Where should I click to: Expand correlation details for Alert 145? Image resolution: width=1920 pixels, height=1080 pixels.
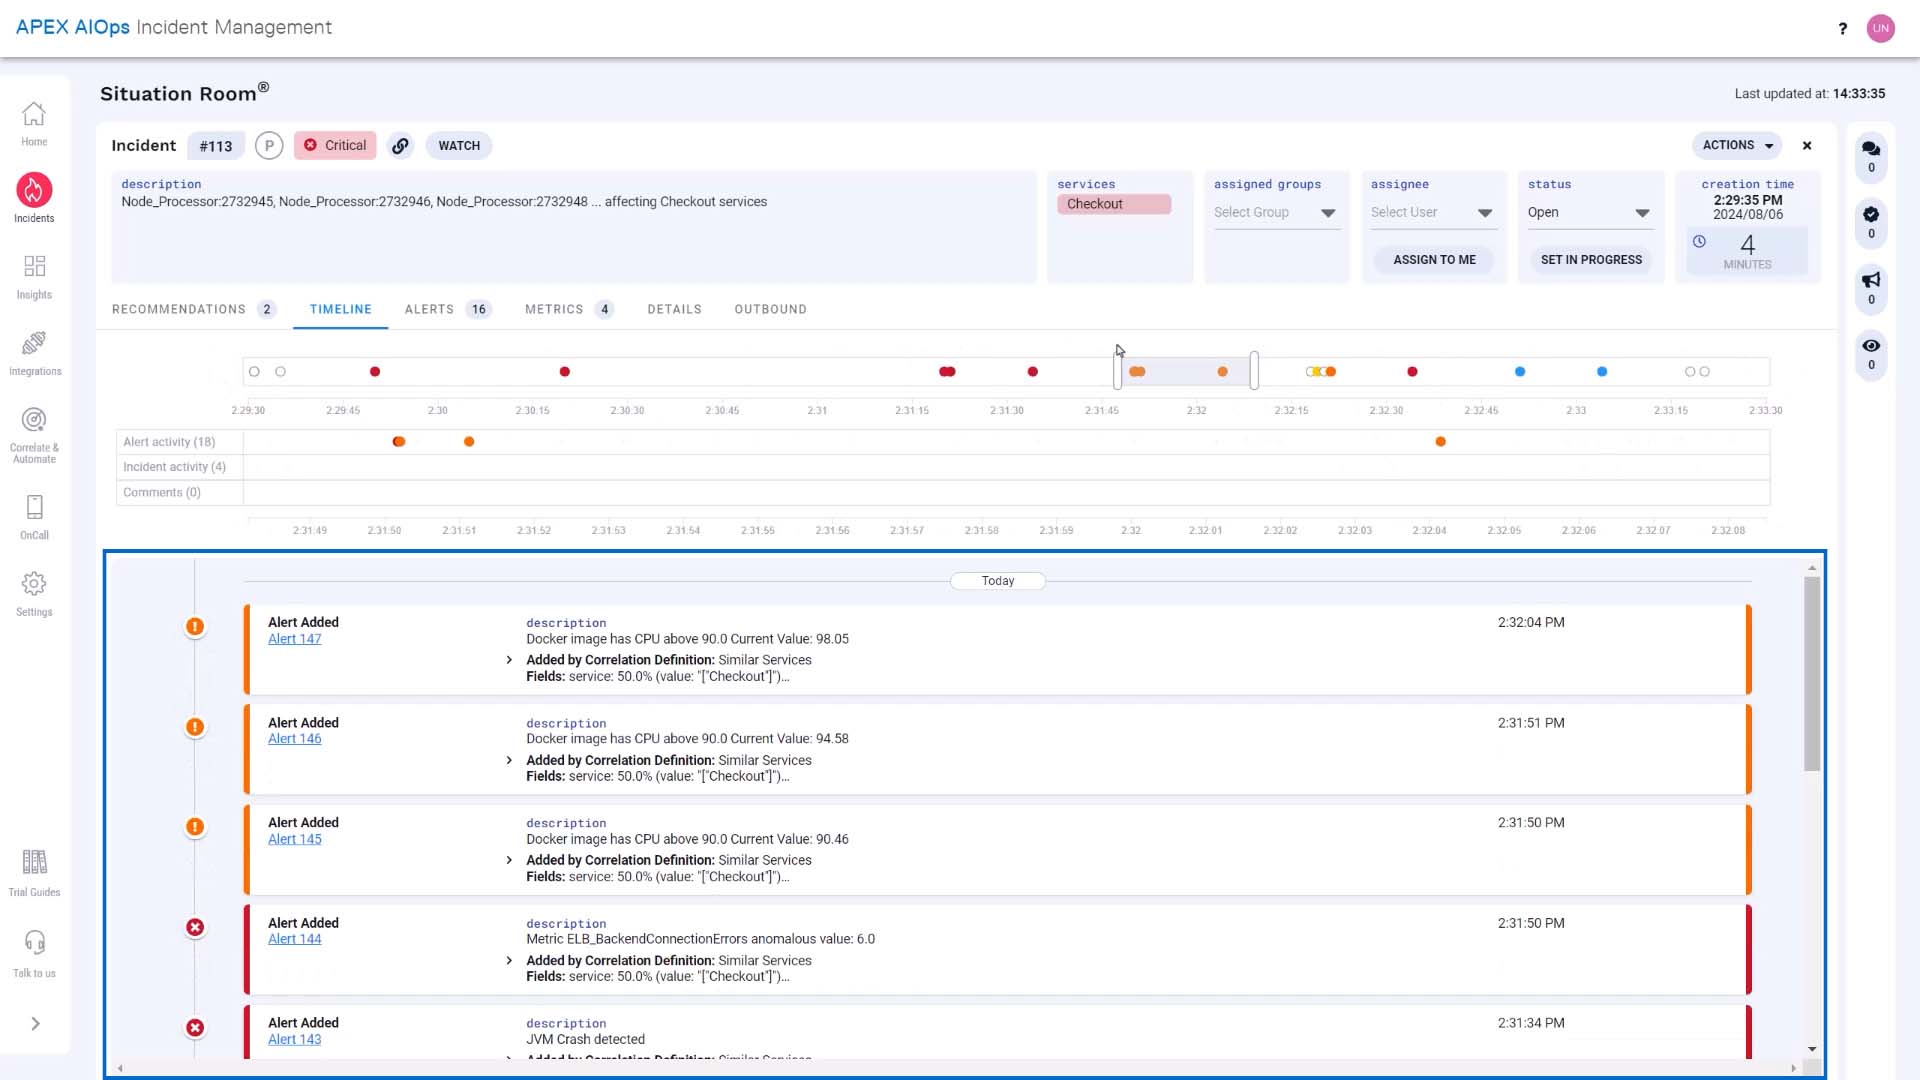509,860
